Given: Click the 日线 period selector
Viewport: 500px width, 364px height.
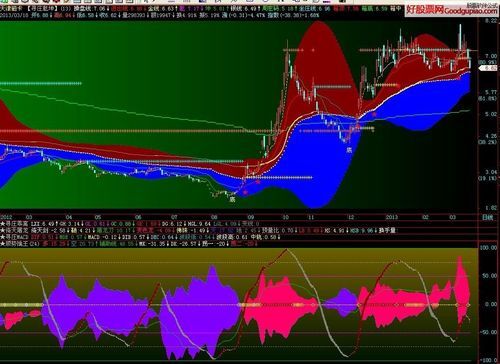Looking at the screenshot, I should point(487,218).
